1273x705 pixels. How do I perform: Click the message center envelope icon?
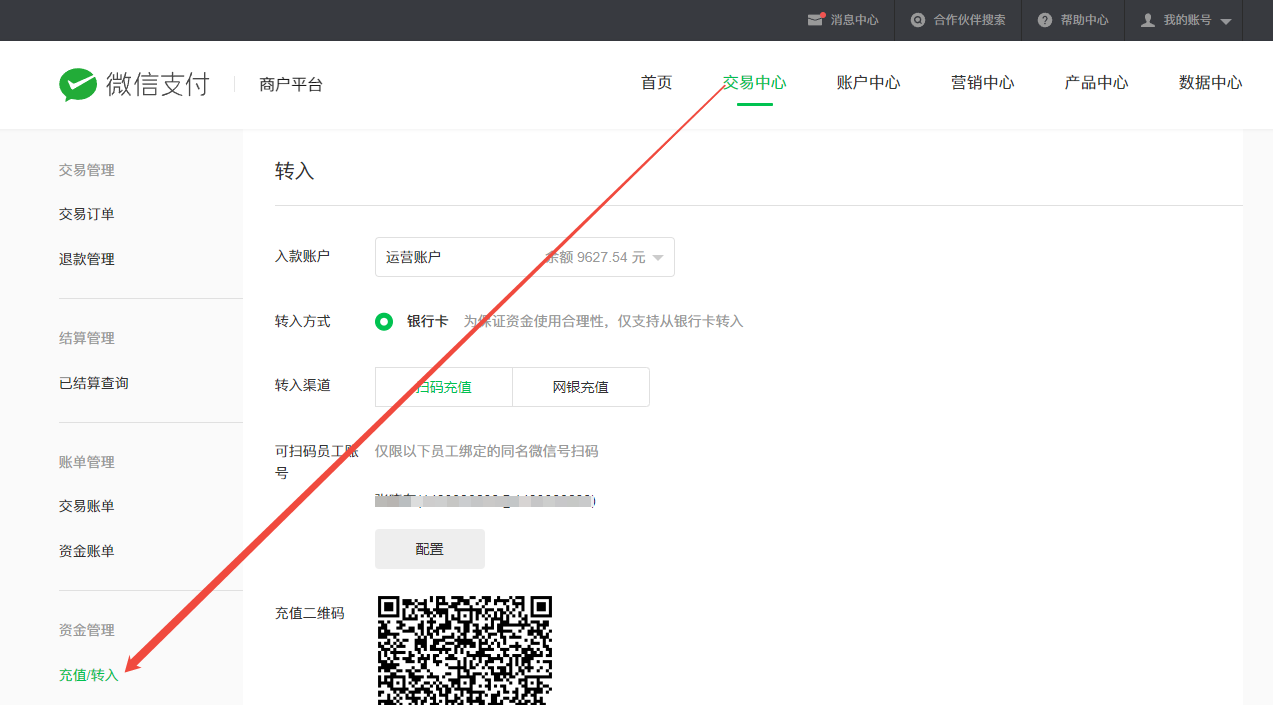coord(816,20)
